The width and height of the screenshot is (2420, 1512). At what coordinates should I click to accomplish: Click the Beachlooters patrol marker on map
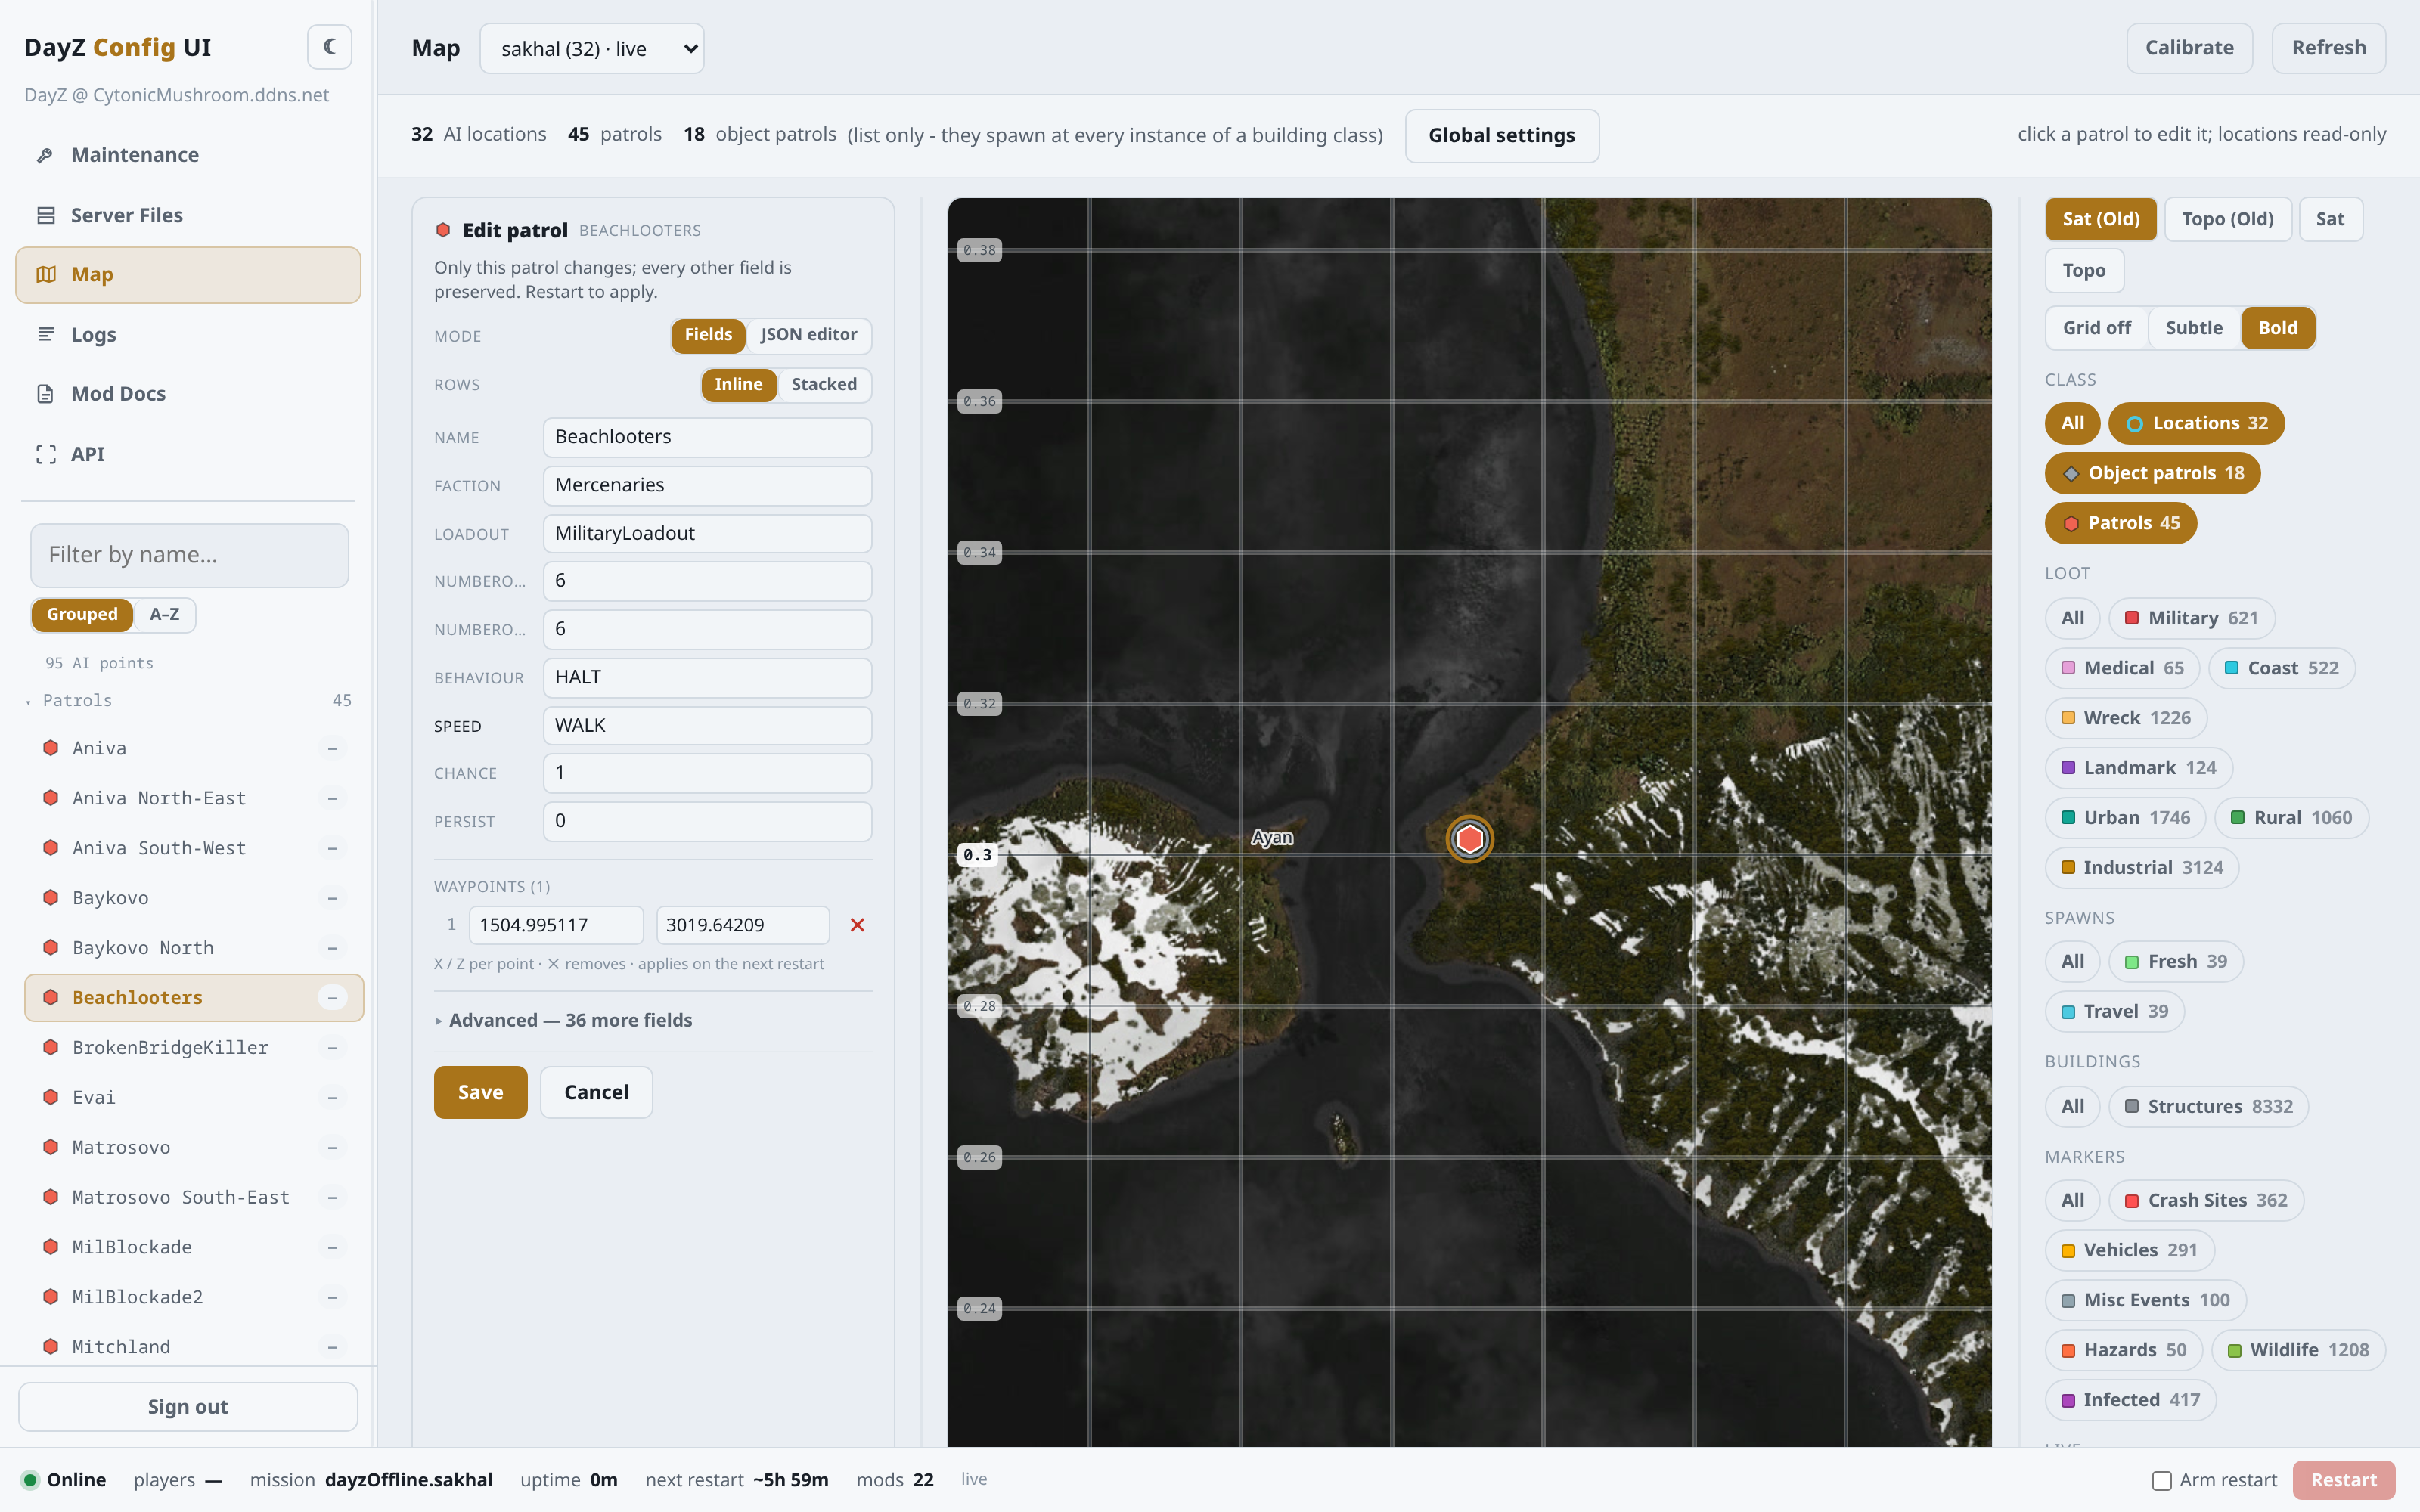coord(1469,838)
